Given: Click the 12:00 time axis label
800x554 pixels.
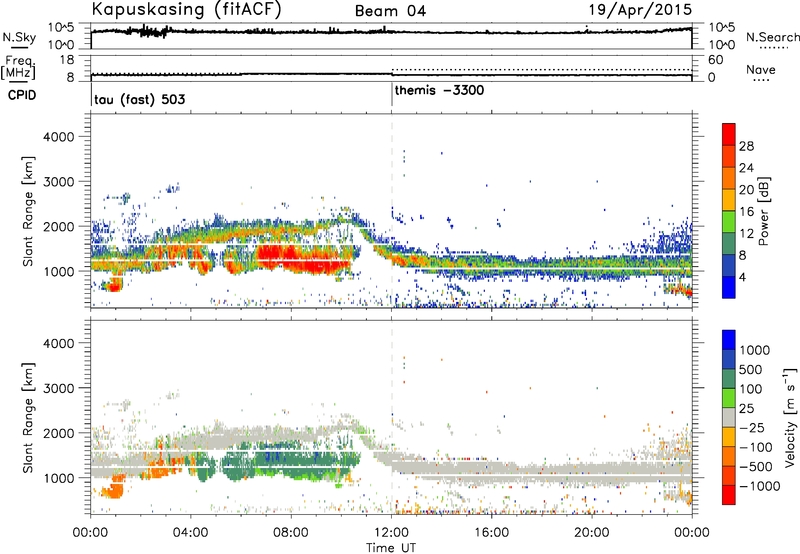Looking at the screenshot, I should point(391,533).
